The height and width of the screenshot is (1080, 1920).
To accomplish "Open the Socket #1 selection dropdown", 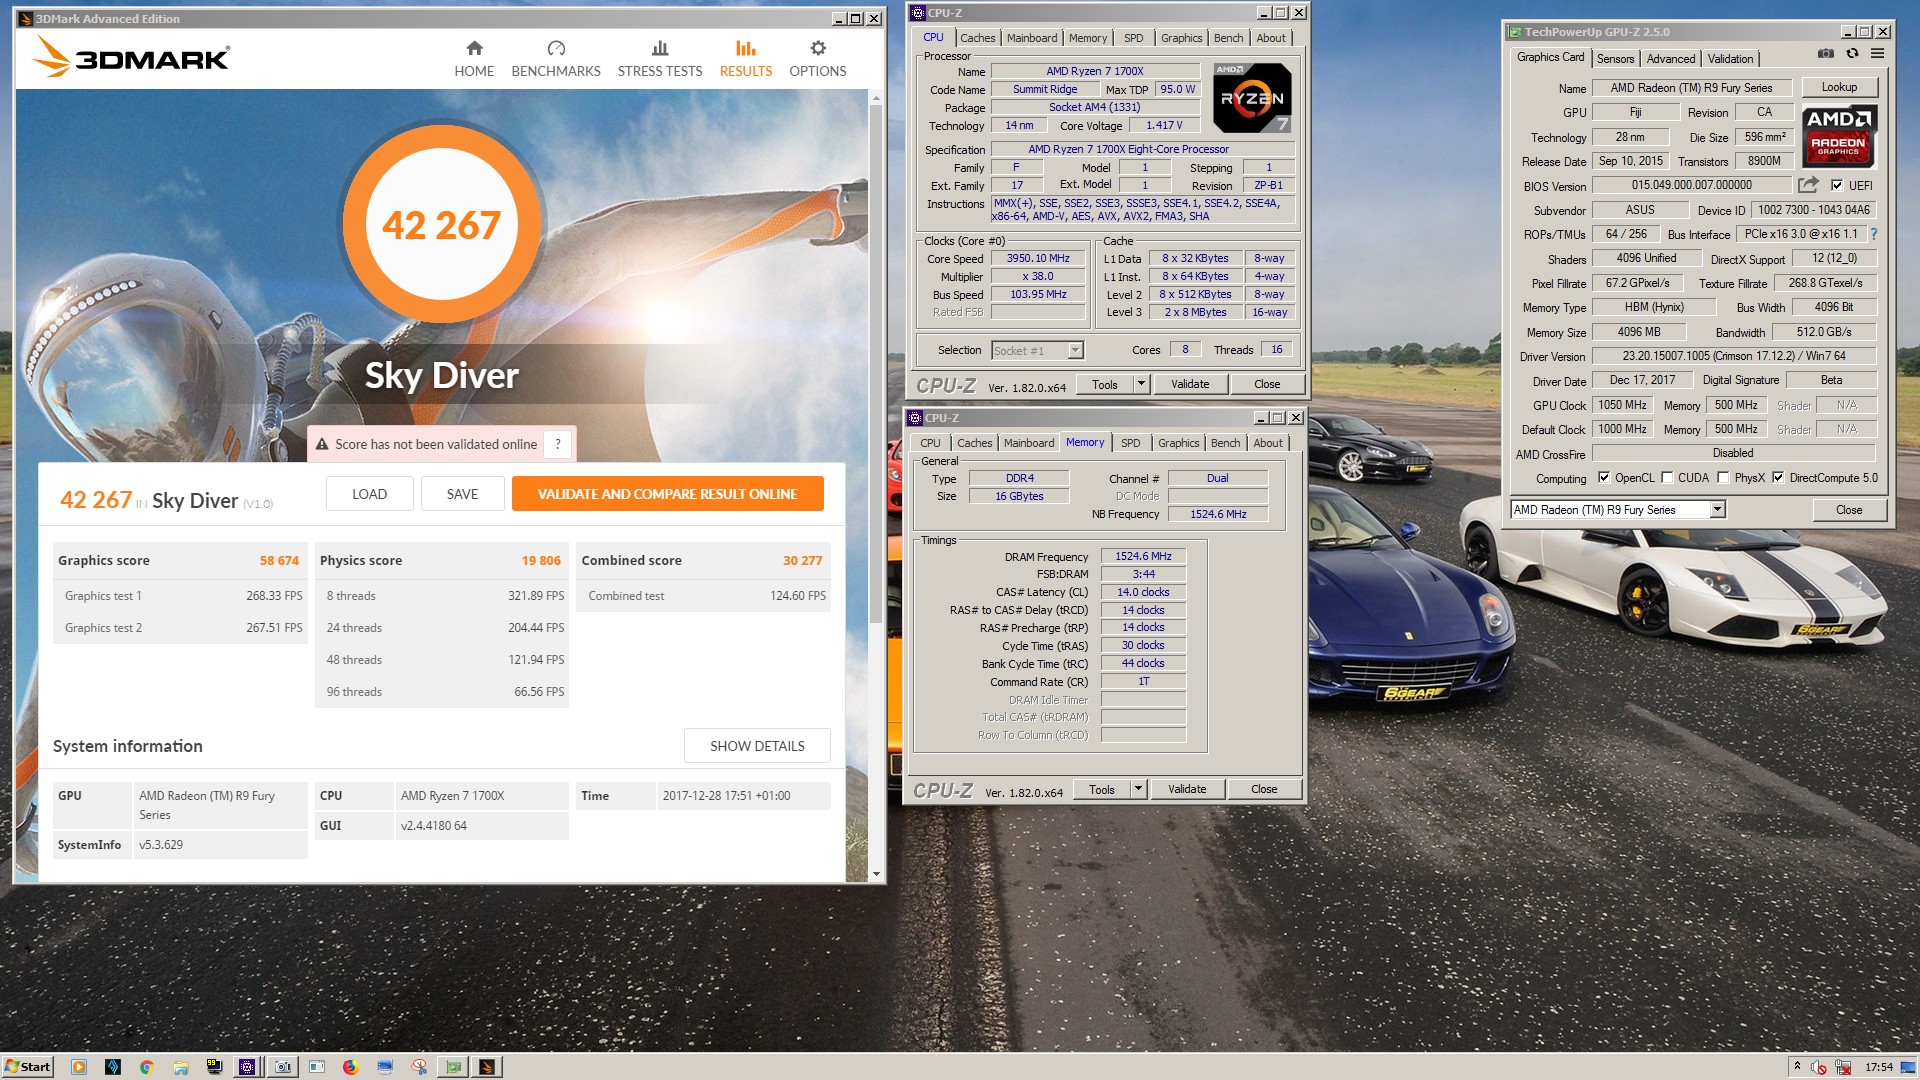I will (1075, 351).
